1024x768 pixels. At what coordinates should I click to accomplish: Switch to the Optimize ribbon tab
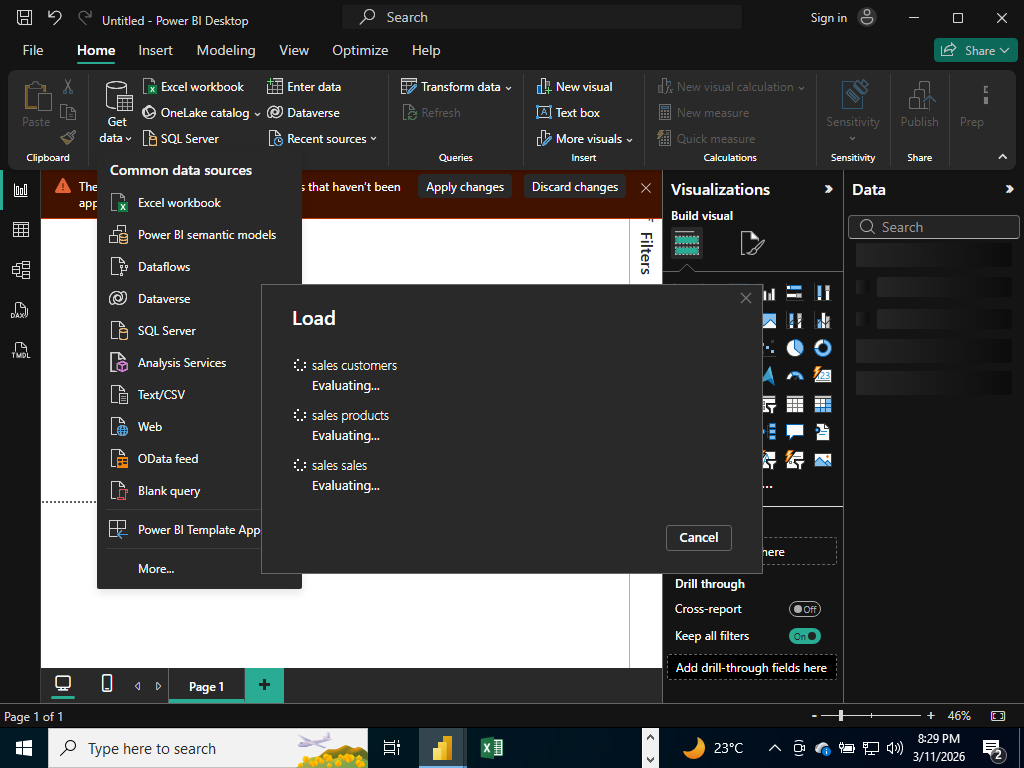[360, 50]
